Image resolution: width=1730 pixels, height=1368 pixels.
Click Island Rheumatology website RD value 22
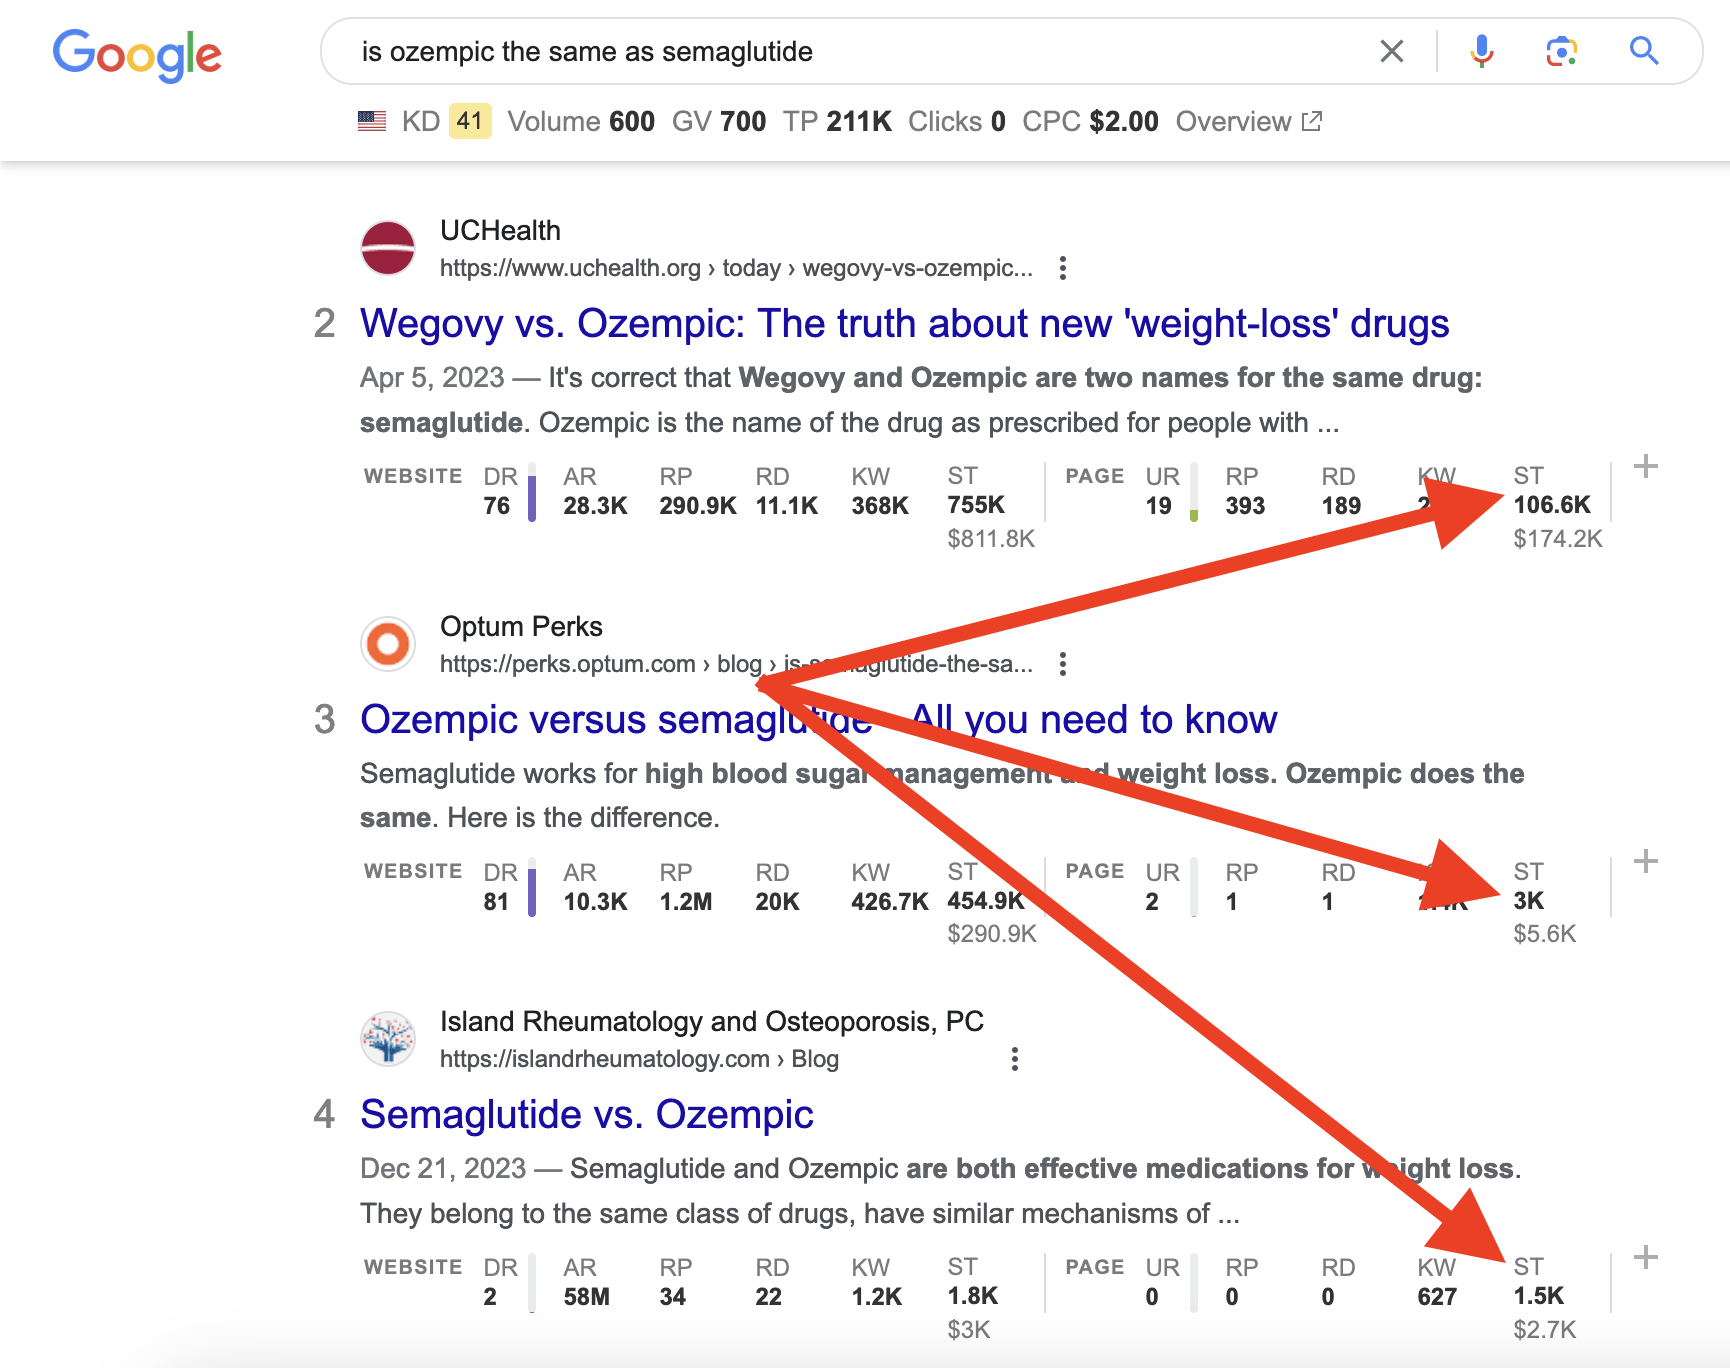coord(769,1297)
